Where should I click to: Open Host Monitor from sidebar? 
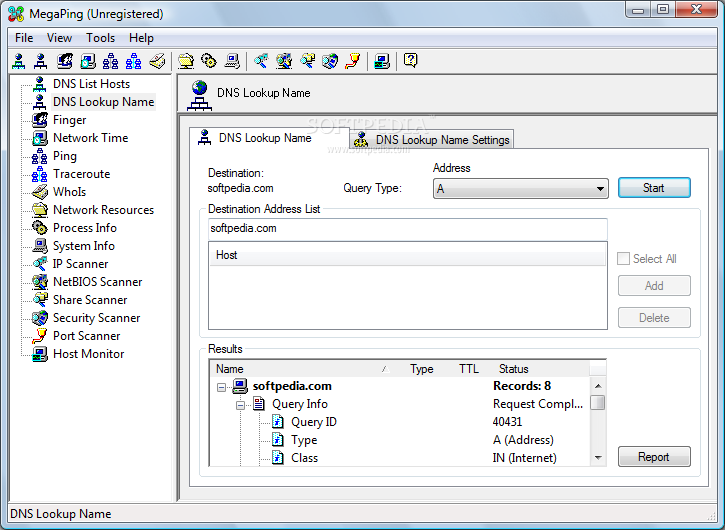(x=88, y=354)
